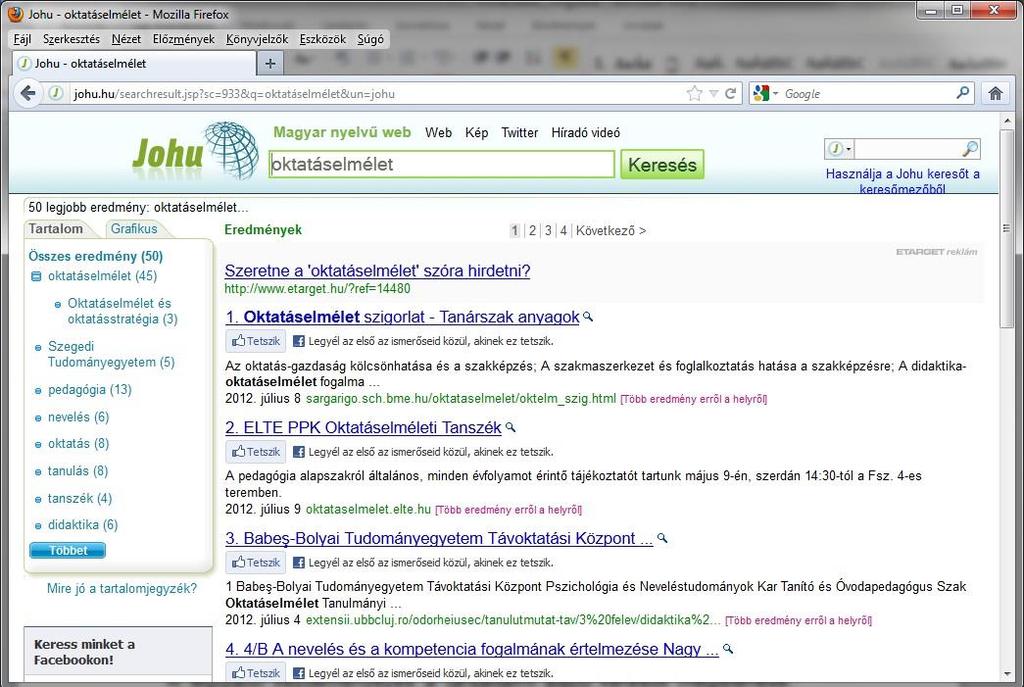Image resolution: width=1024 pixels, height=687 pixels.
Task: Open a new tab with the plus button
Action: [270, 63]
